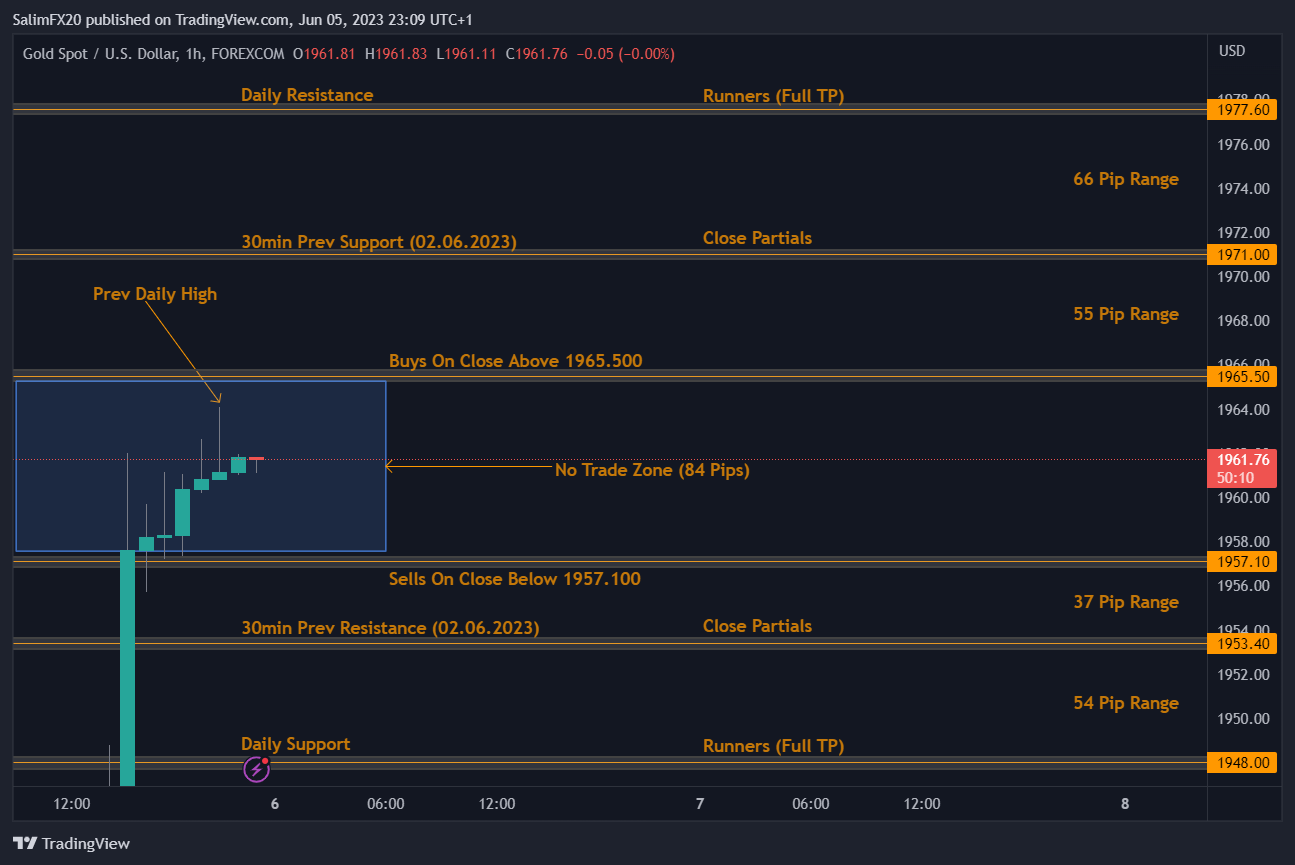Select the Sells On Close Below 1957.100 label
1295x865 pixels.
pos(515,578)
